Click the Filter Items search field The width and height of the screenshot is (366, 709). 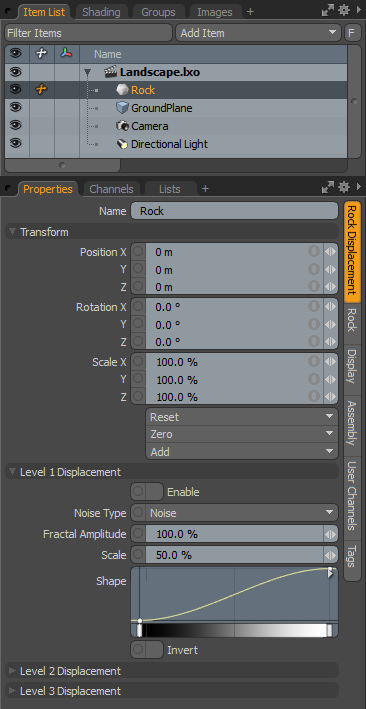[89, 33]
